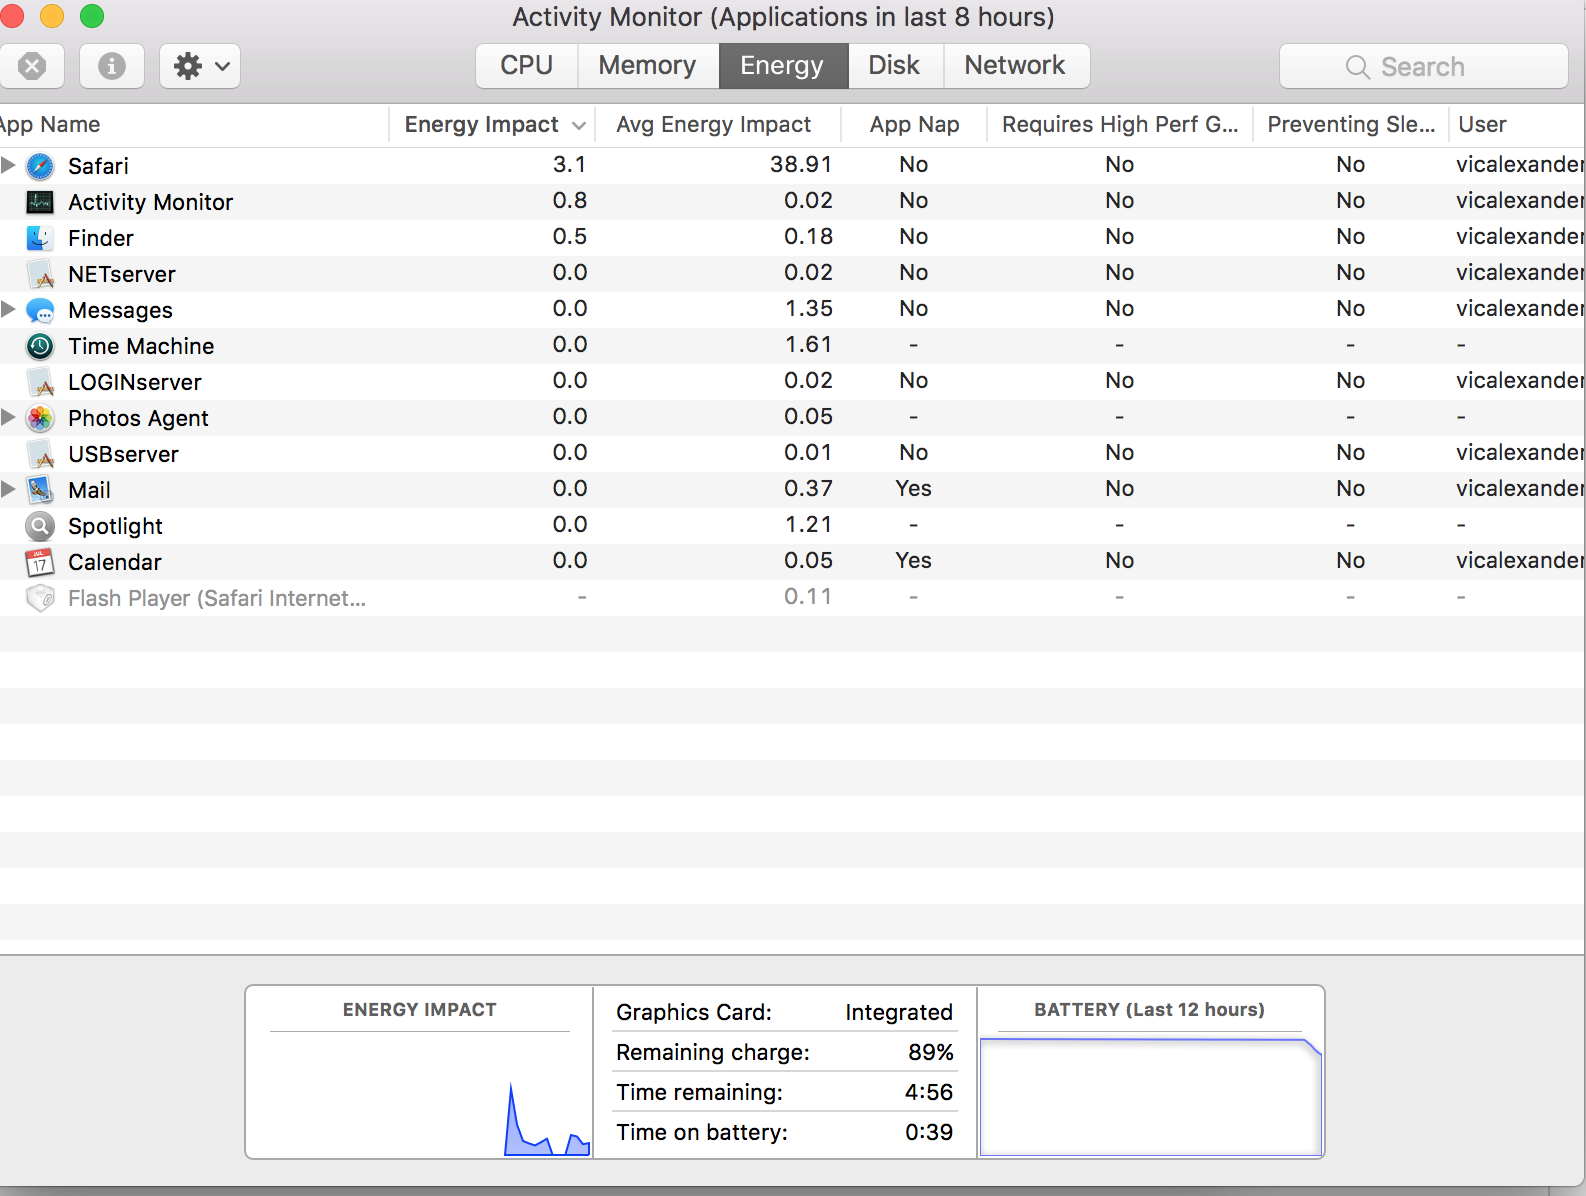Viewport: 1586px width, 1196px height.
Task: Click the Energy Impact graph
Action: pyautogui.click(x=420, y=1094)
